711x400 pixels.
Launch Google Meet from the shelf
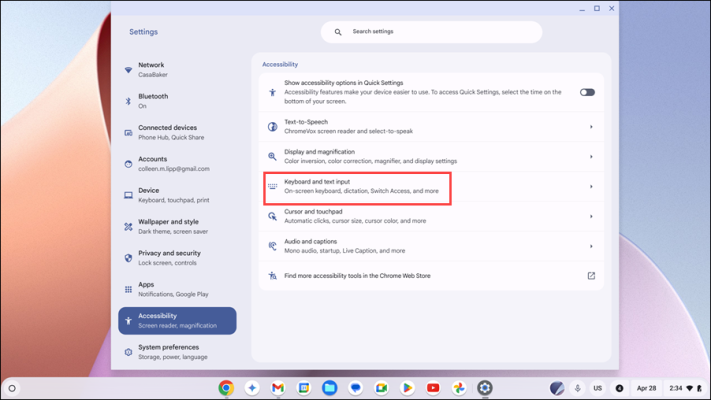click(381, 388)
